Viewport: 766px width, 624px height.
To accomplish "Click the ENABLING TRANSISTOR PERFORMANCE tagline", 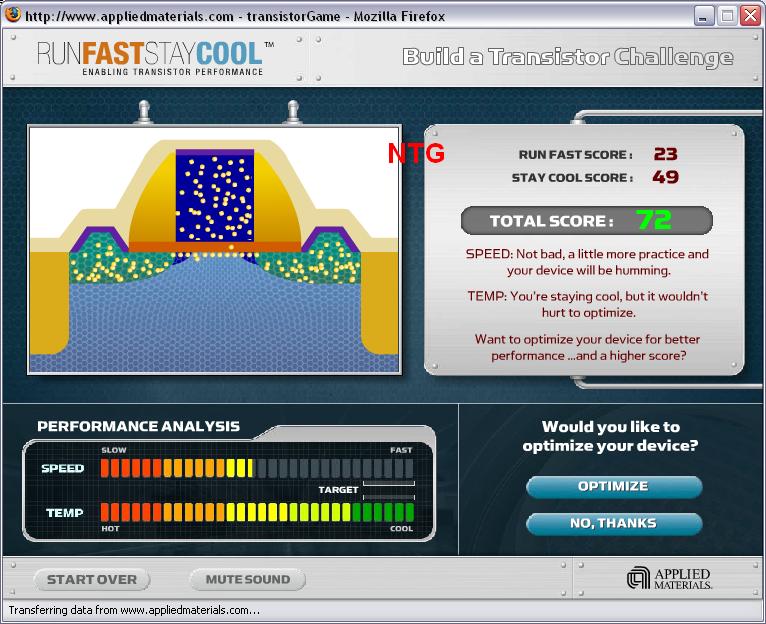I will 172,72.
